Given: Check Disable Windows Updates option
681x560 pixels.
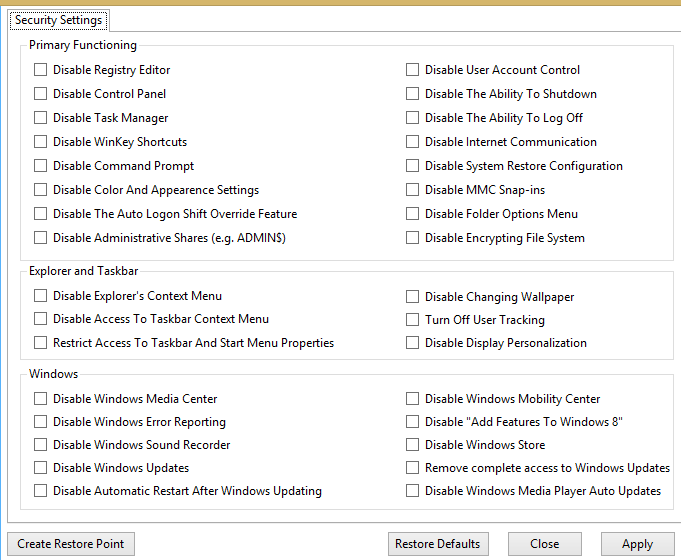Looking at the screenshot, I should (x=41, y=468).
